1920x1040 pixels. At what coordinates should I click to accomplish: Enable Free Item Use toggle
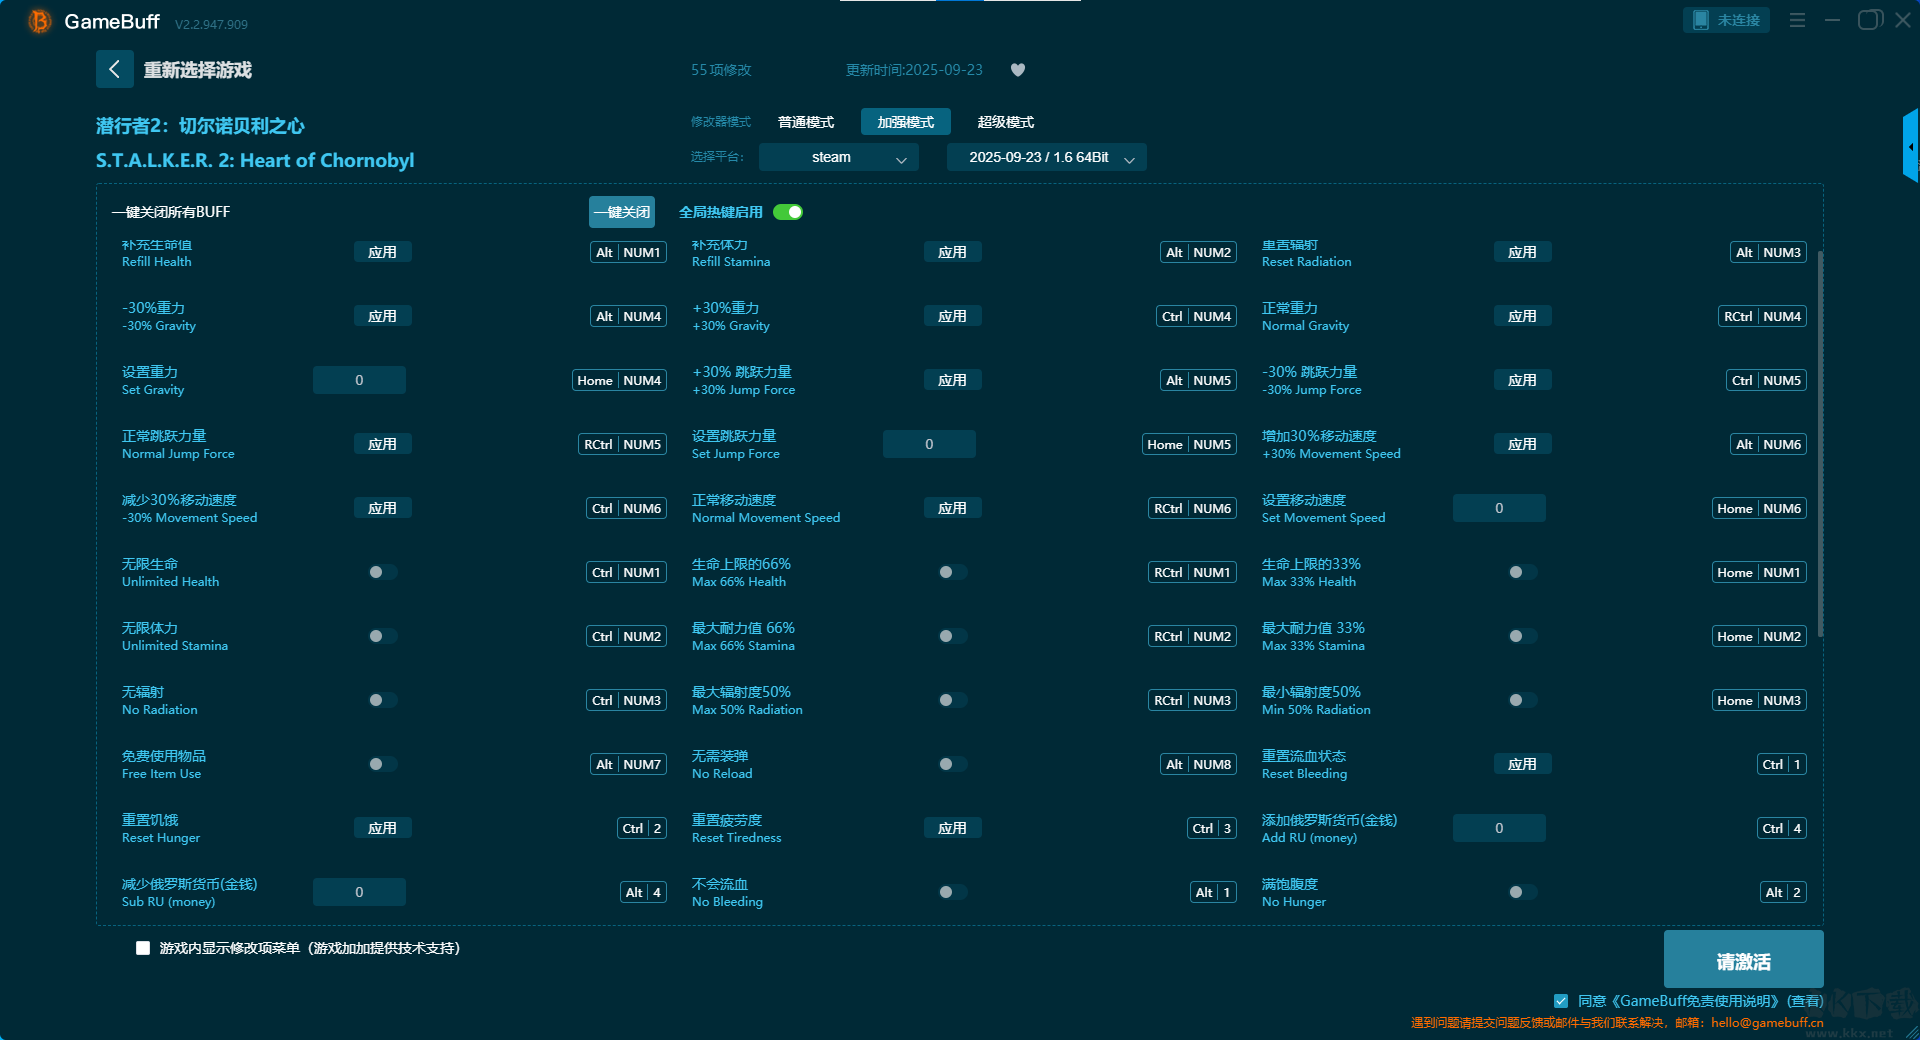pos(382,764)
